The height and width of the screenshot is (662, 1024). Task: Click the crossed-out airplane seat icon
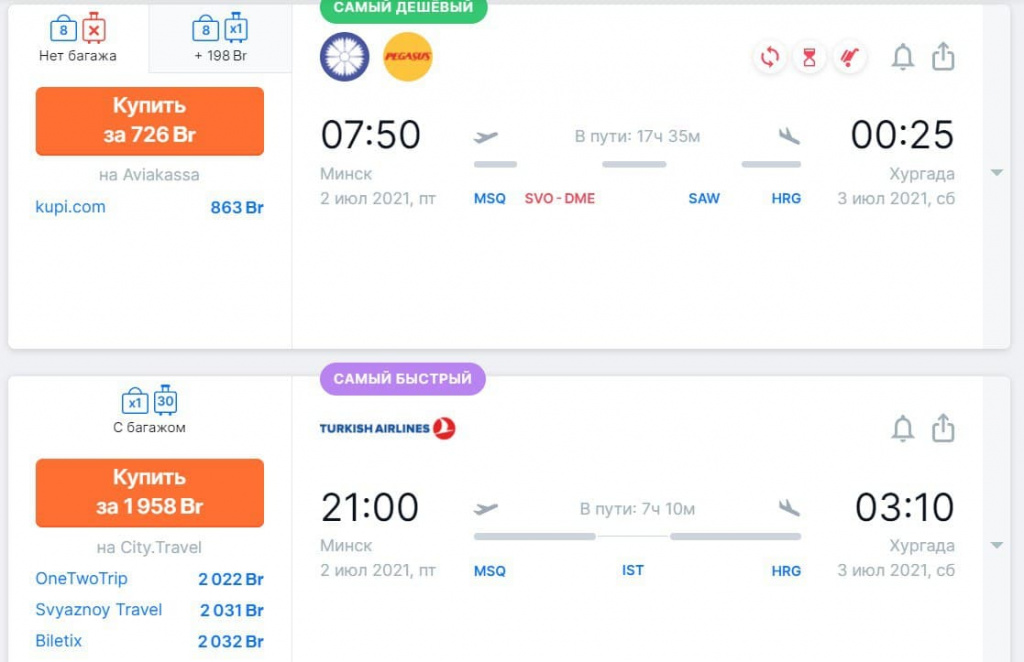(849, 57)
